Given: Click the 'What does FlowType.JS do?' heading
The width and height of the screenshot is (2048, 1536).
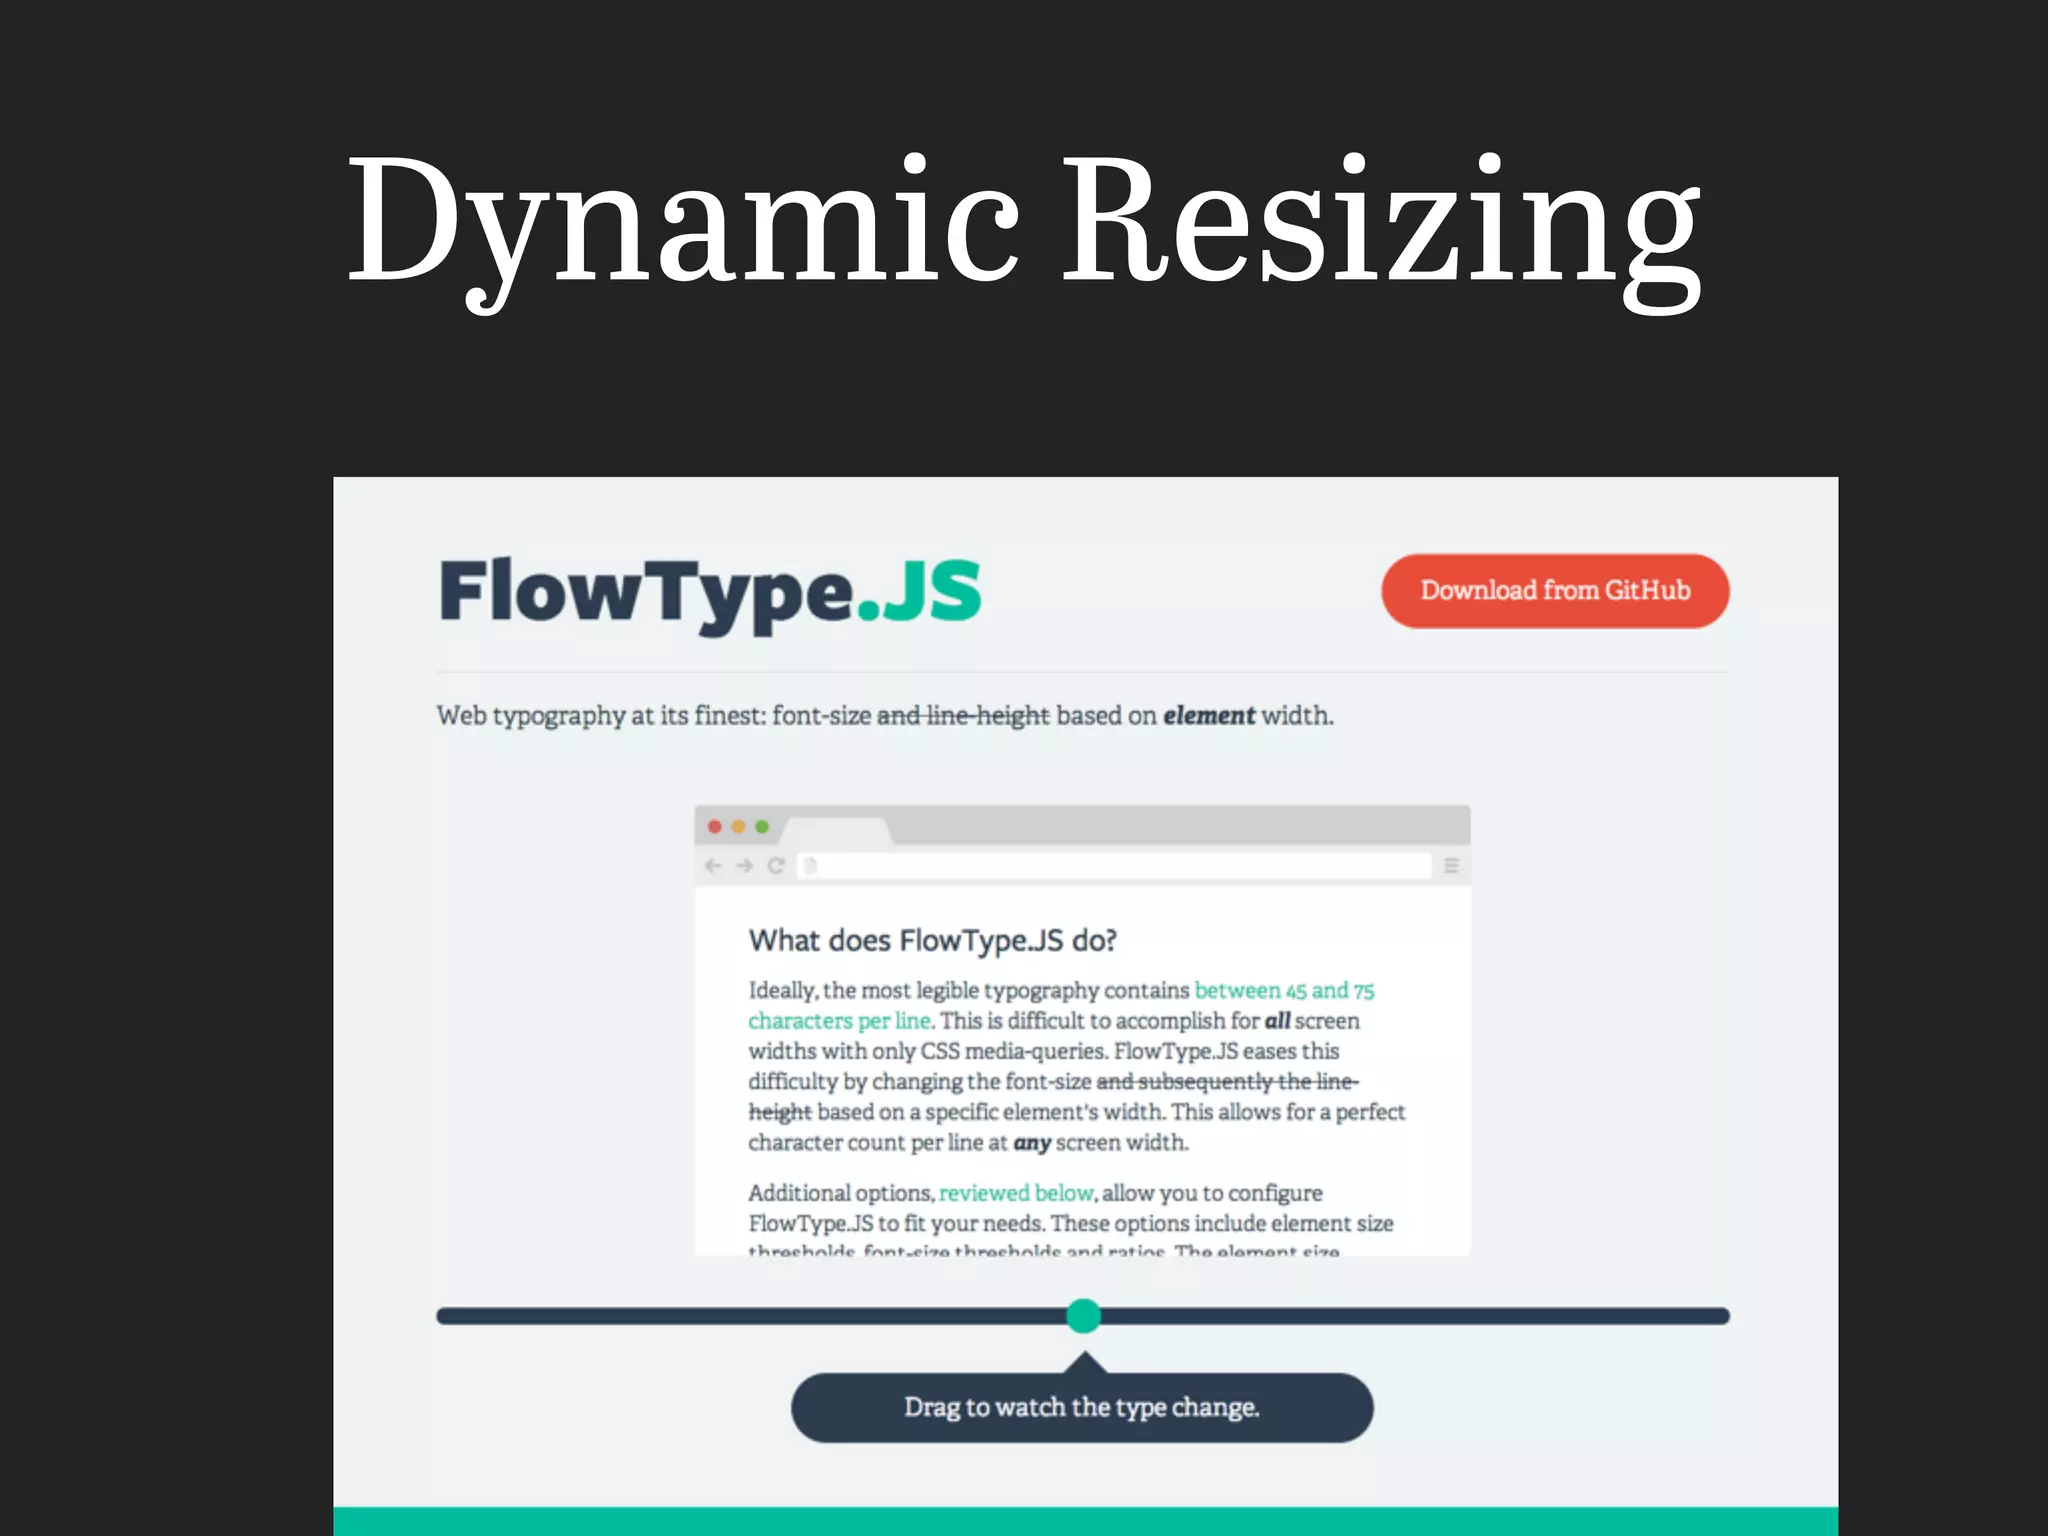Looking at the screenshot, I should point(932,940).
